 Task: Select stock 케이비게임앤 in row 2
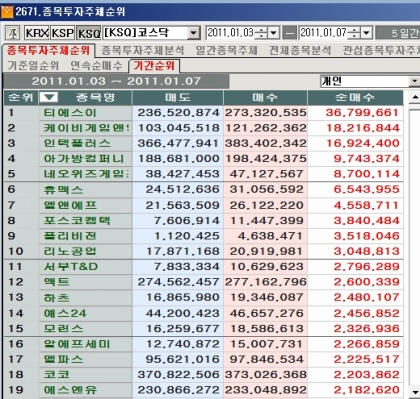click(x=87, y=128)
